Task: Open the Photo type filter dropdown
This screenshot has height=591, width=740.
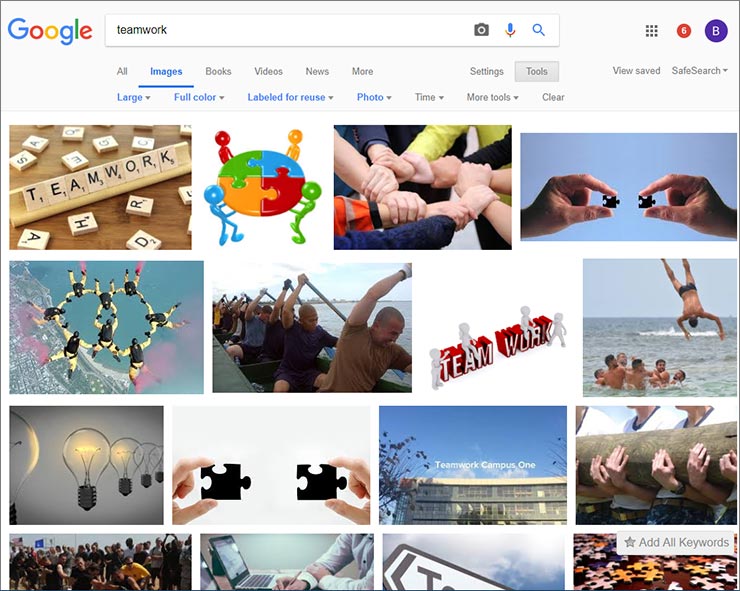Action: point(374,97)
